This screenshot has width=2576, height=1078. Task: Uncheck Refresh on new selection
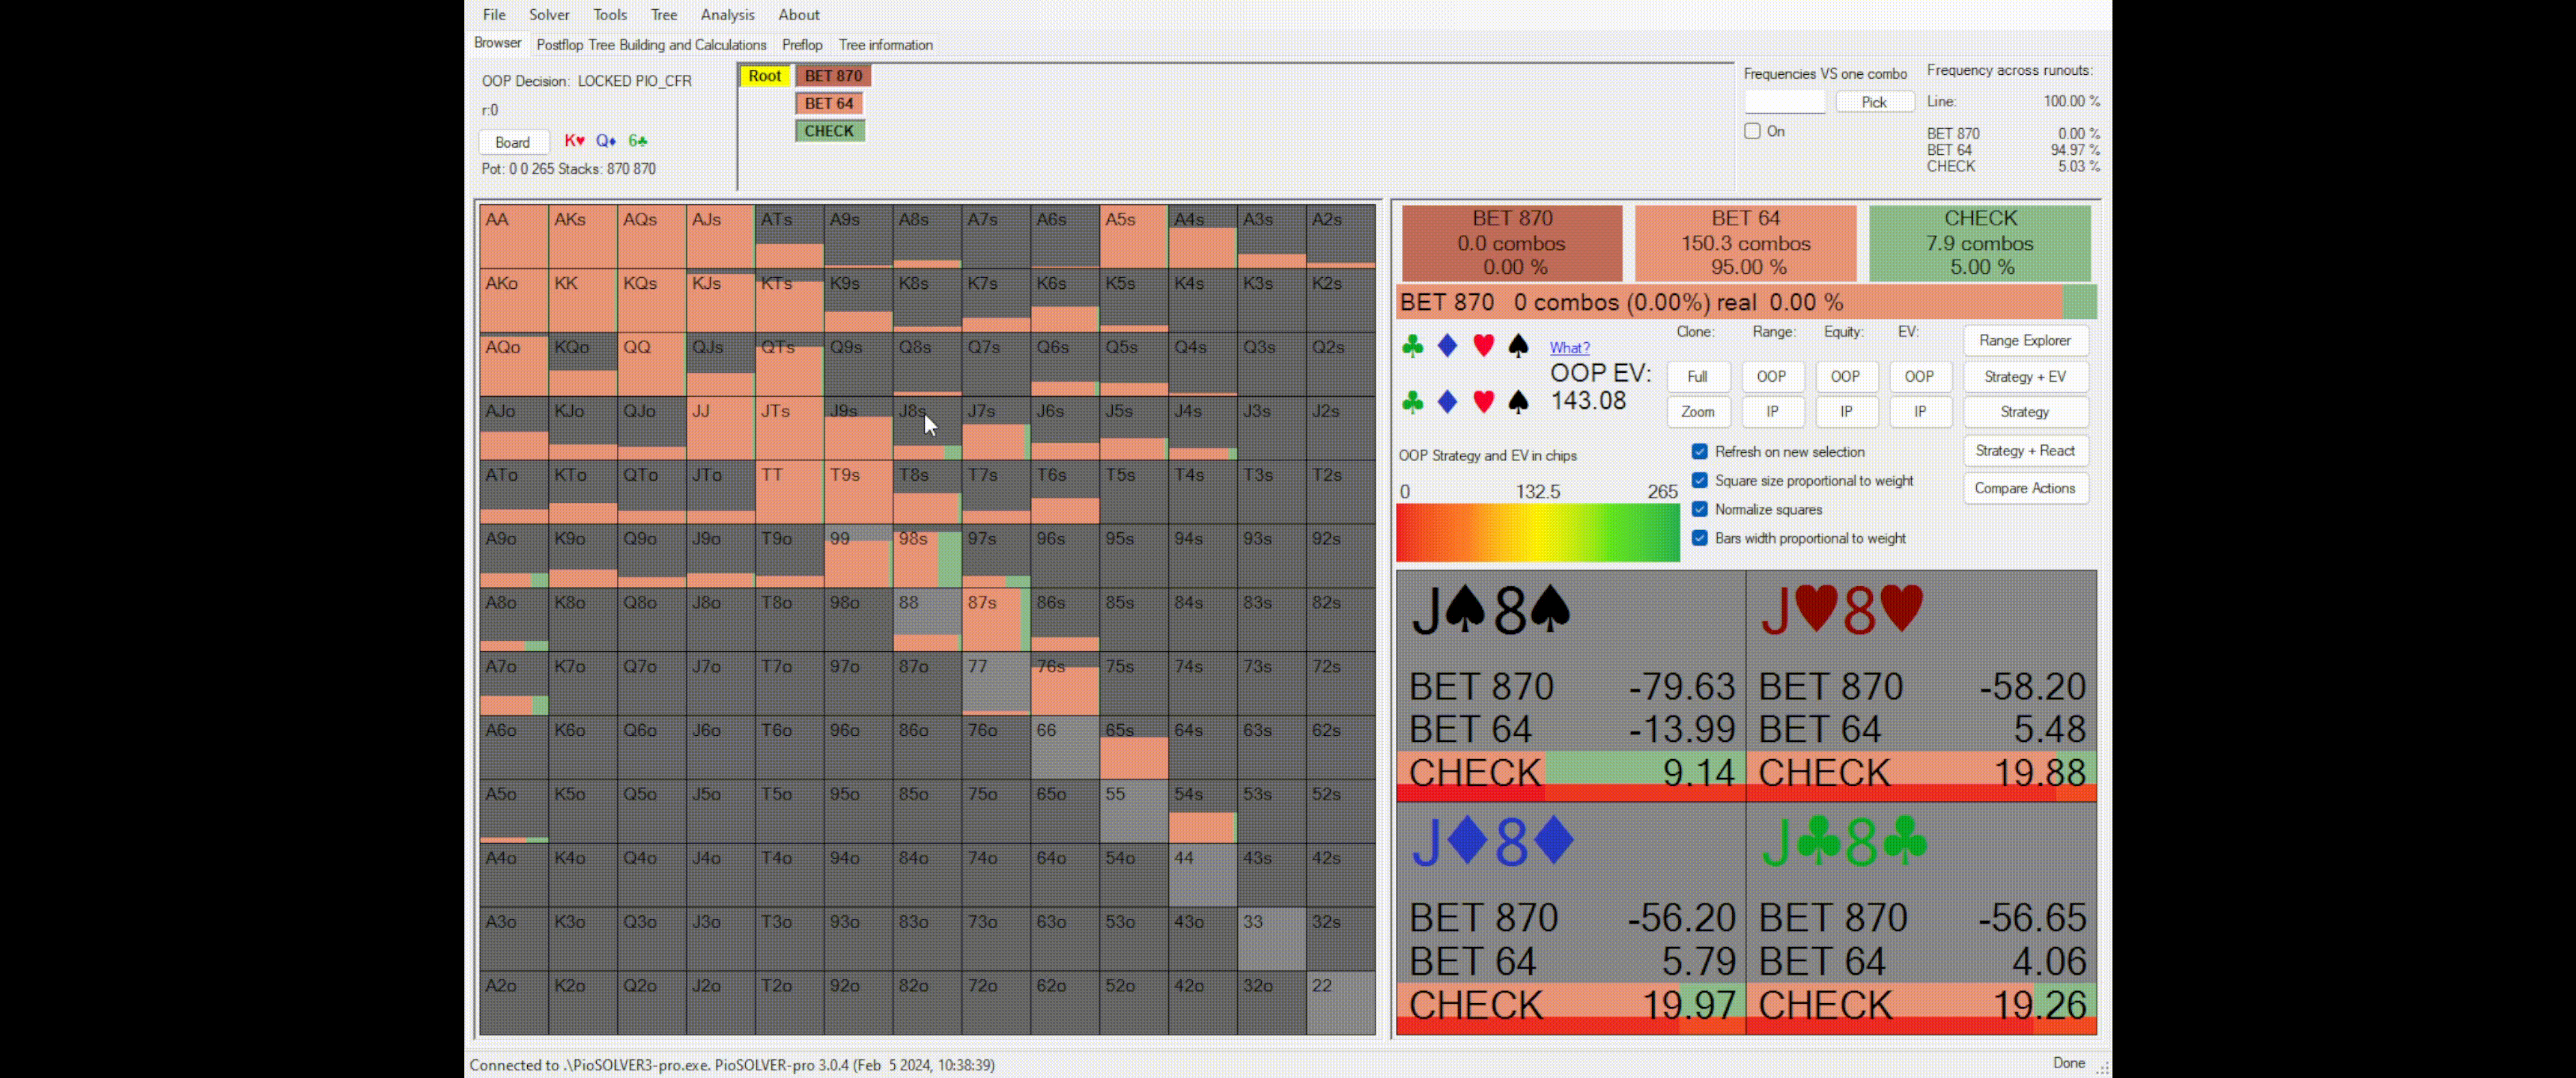1699,452
